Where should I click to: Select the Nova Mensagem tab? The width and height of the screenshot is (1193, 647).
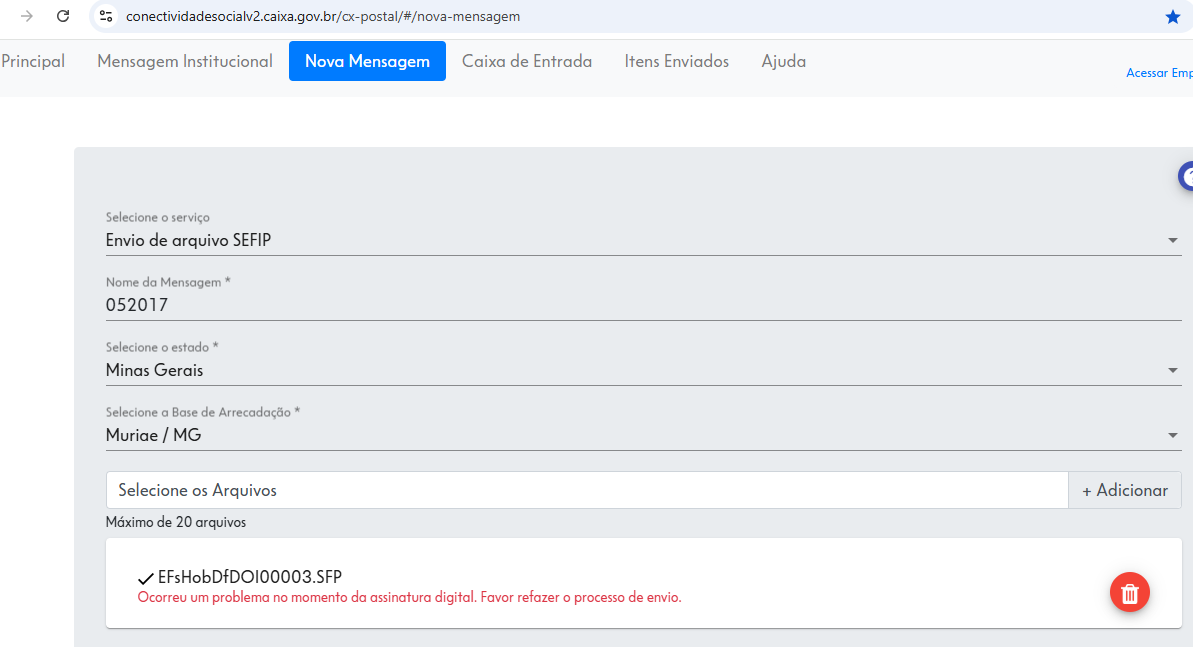click(x=367, y=61)
